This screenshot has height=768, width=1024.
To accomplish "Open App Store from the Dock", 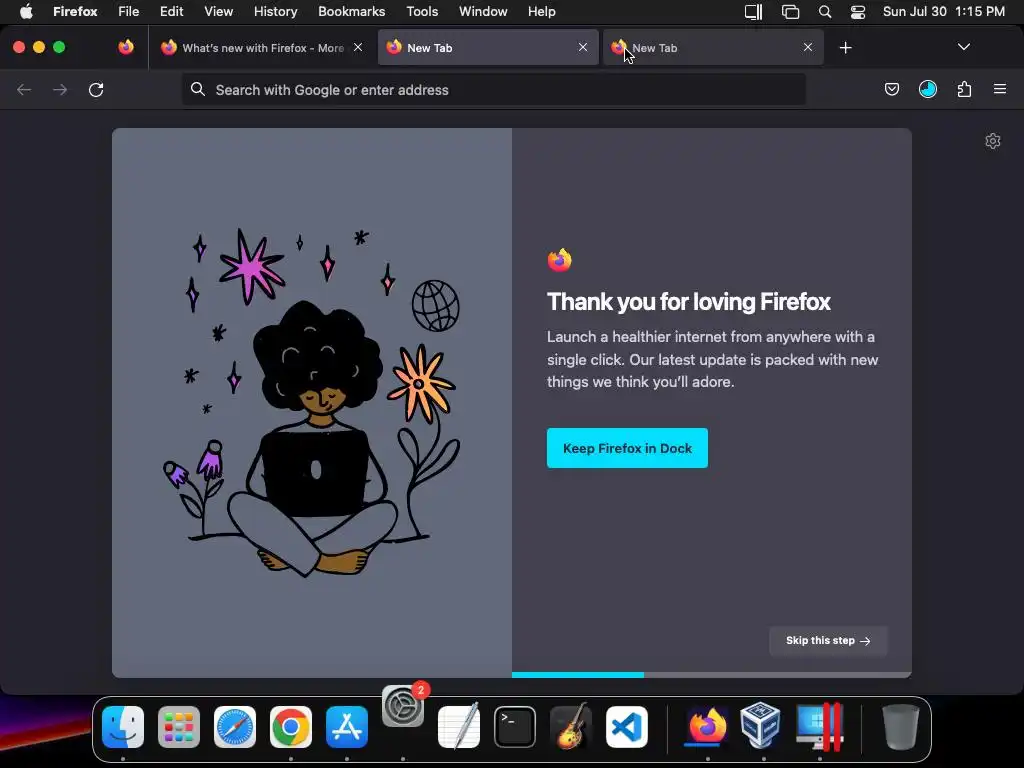I will [347, 727].
